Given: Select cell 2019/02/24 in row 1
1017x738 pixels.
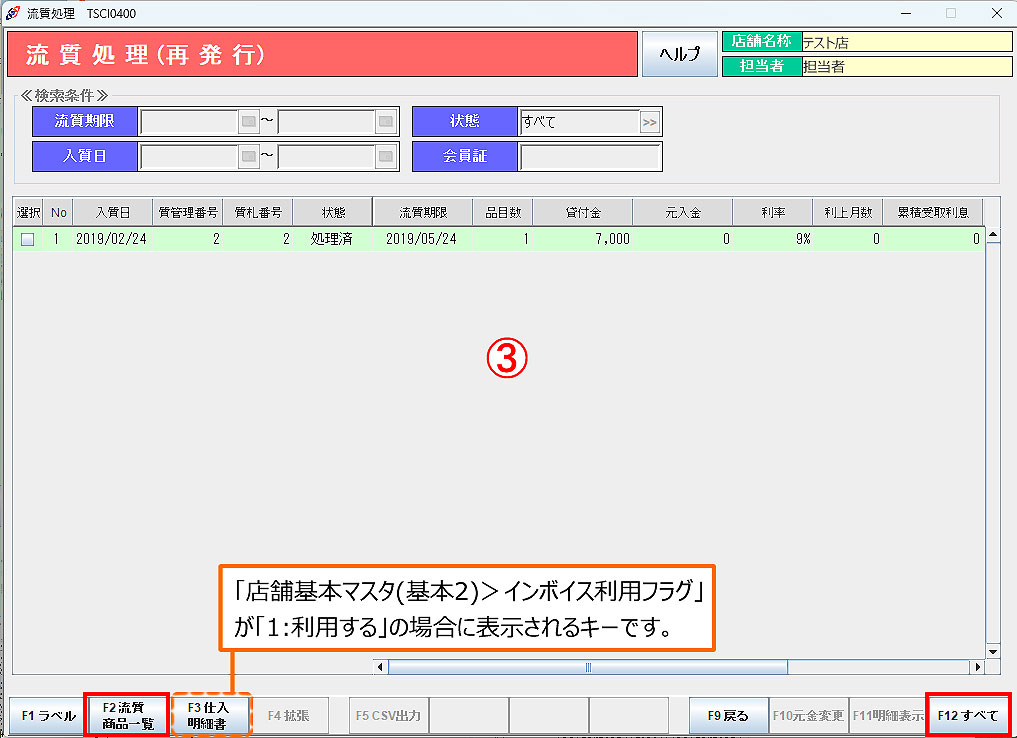Looking at the screenshot, I should 112,239.
